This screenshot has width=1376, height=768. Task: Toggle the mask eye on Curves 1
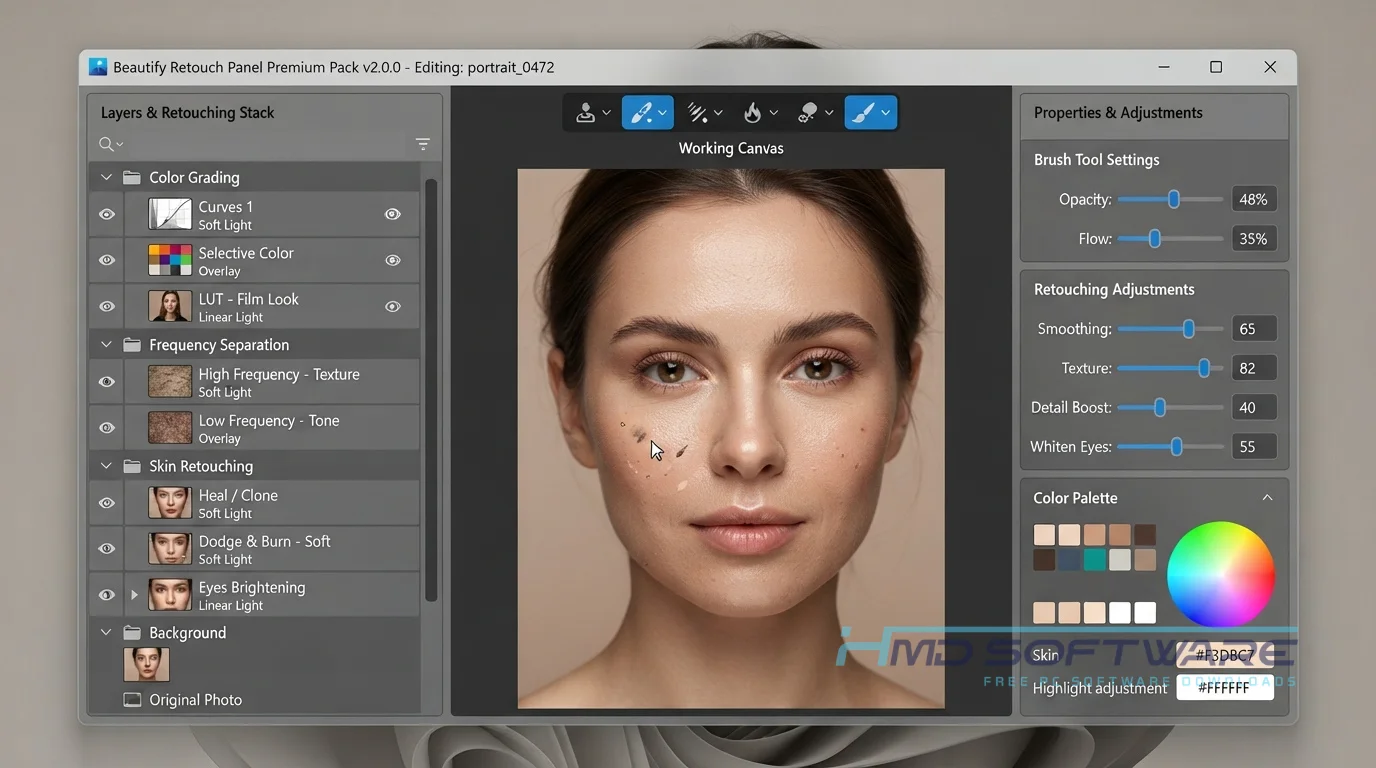(393, 214)
